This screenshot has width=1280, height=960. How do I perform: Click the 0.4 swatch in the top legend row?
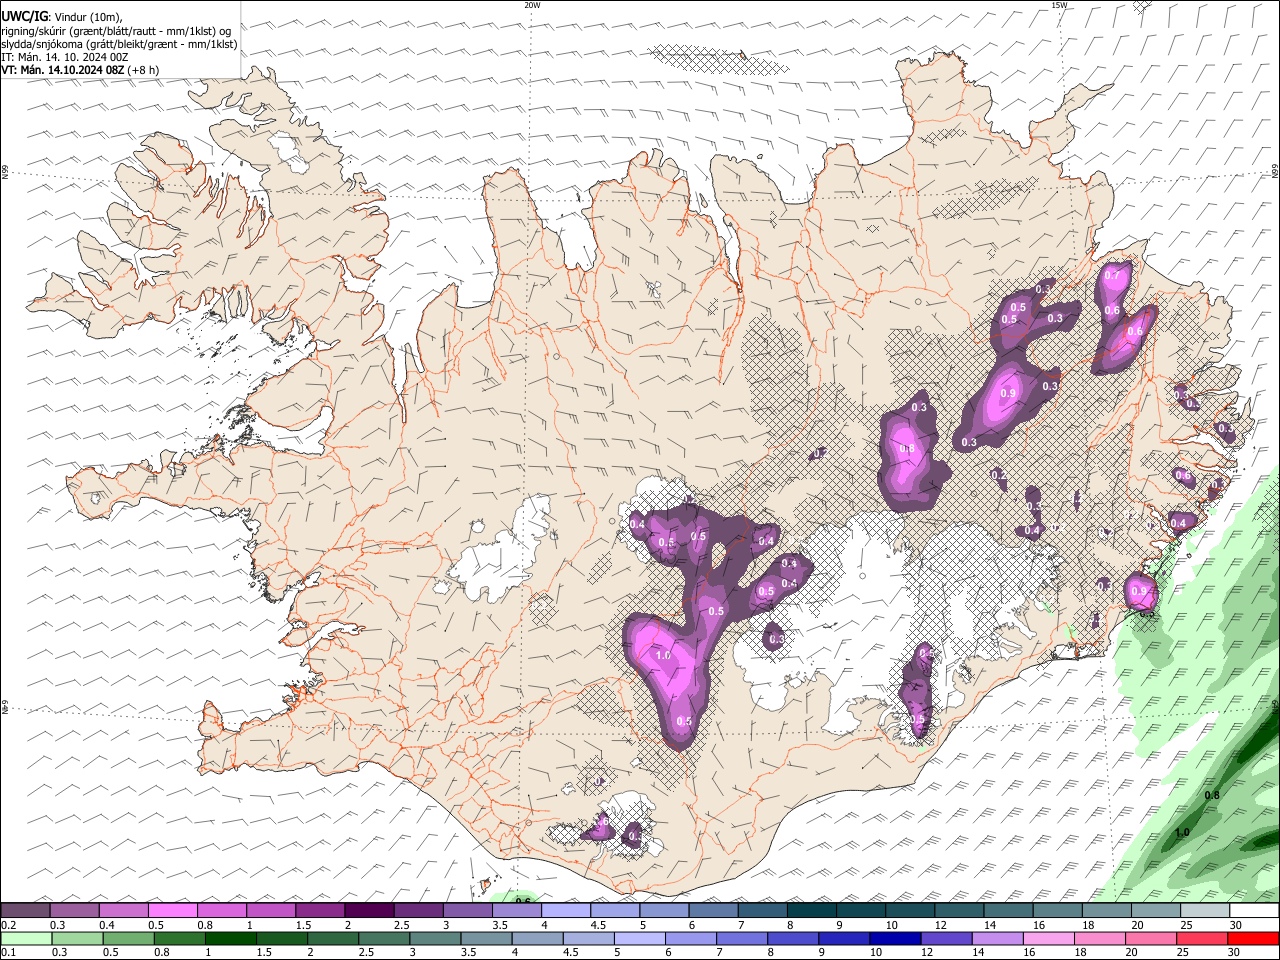pyautogui.click(x=123, y=911)
